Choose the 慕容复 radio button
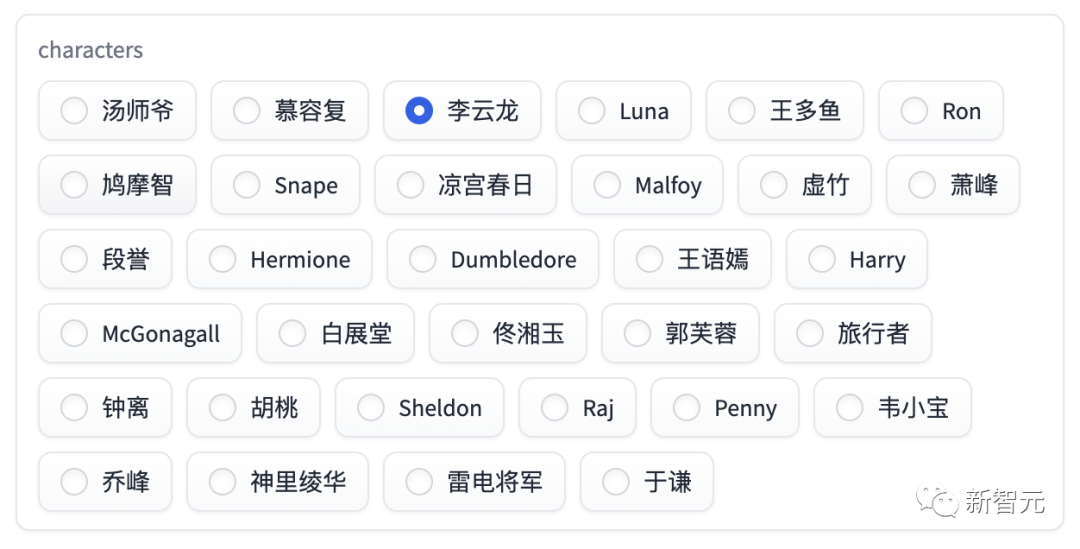This screenshot has height=549, width=1080. pyautogui.click(x=289, y=110)
